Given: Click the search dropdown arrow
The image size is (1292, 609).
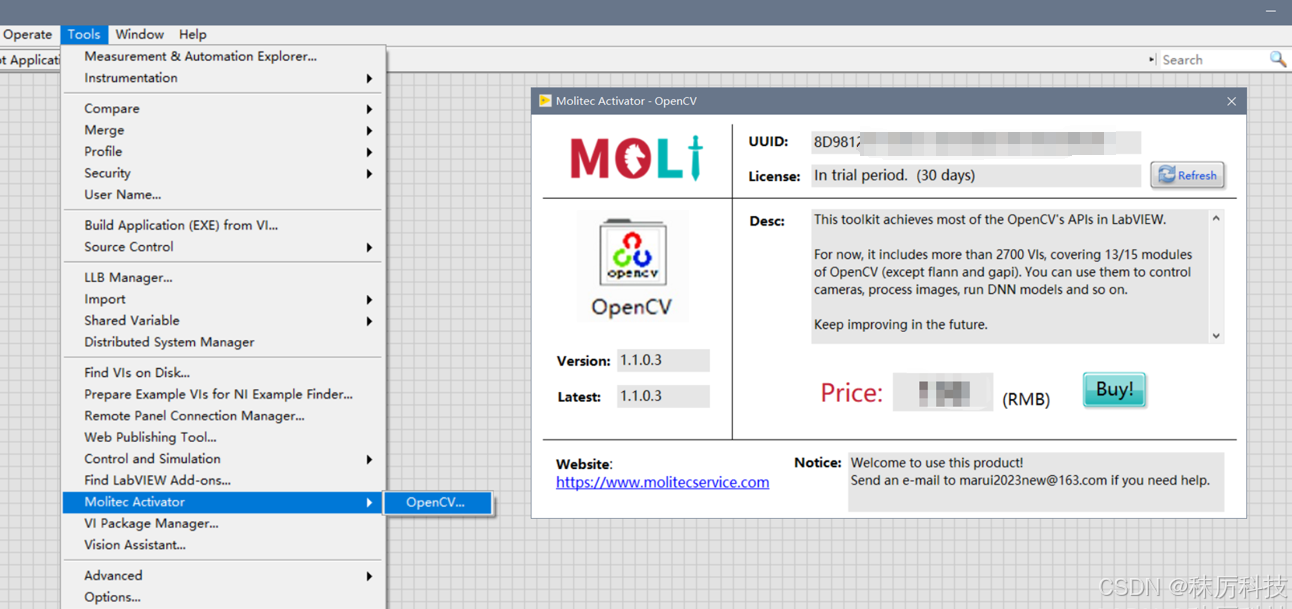Looking at the screenshot, I should point(1152,60).
